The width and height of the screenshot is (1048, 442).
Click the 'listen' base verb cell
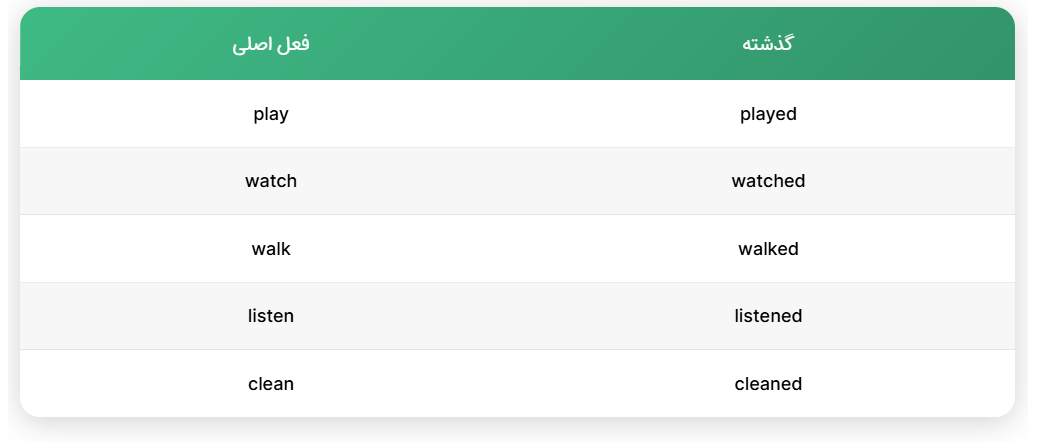(271, 316)
